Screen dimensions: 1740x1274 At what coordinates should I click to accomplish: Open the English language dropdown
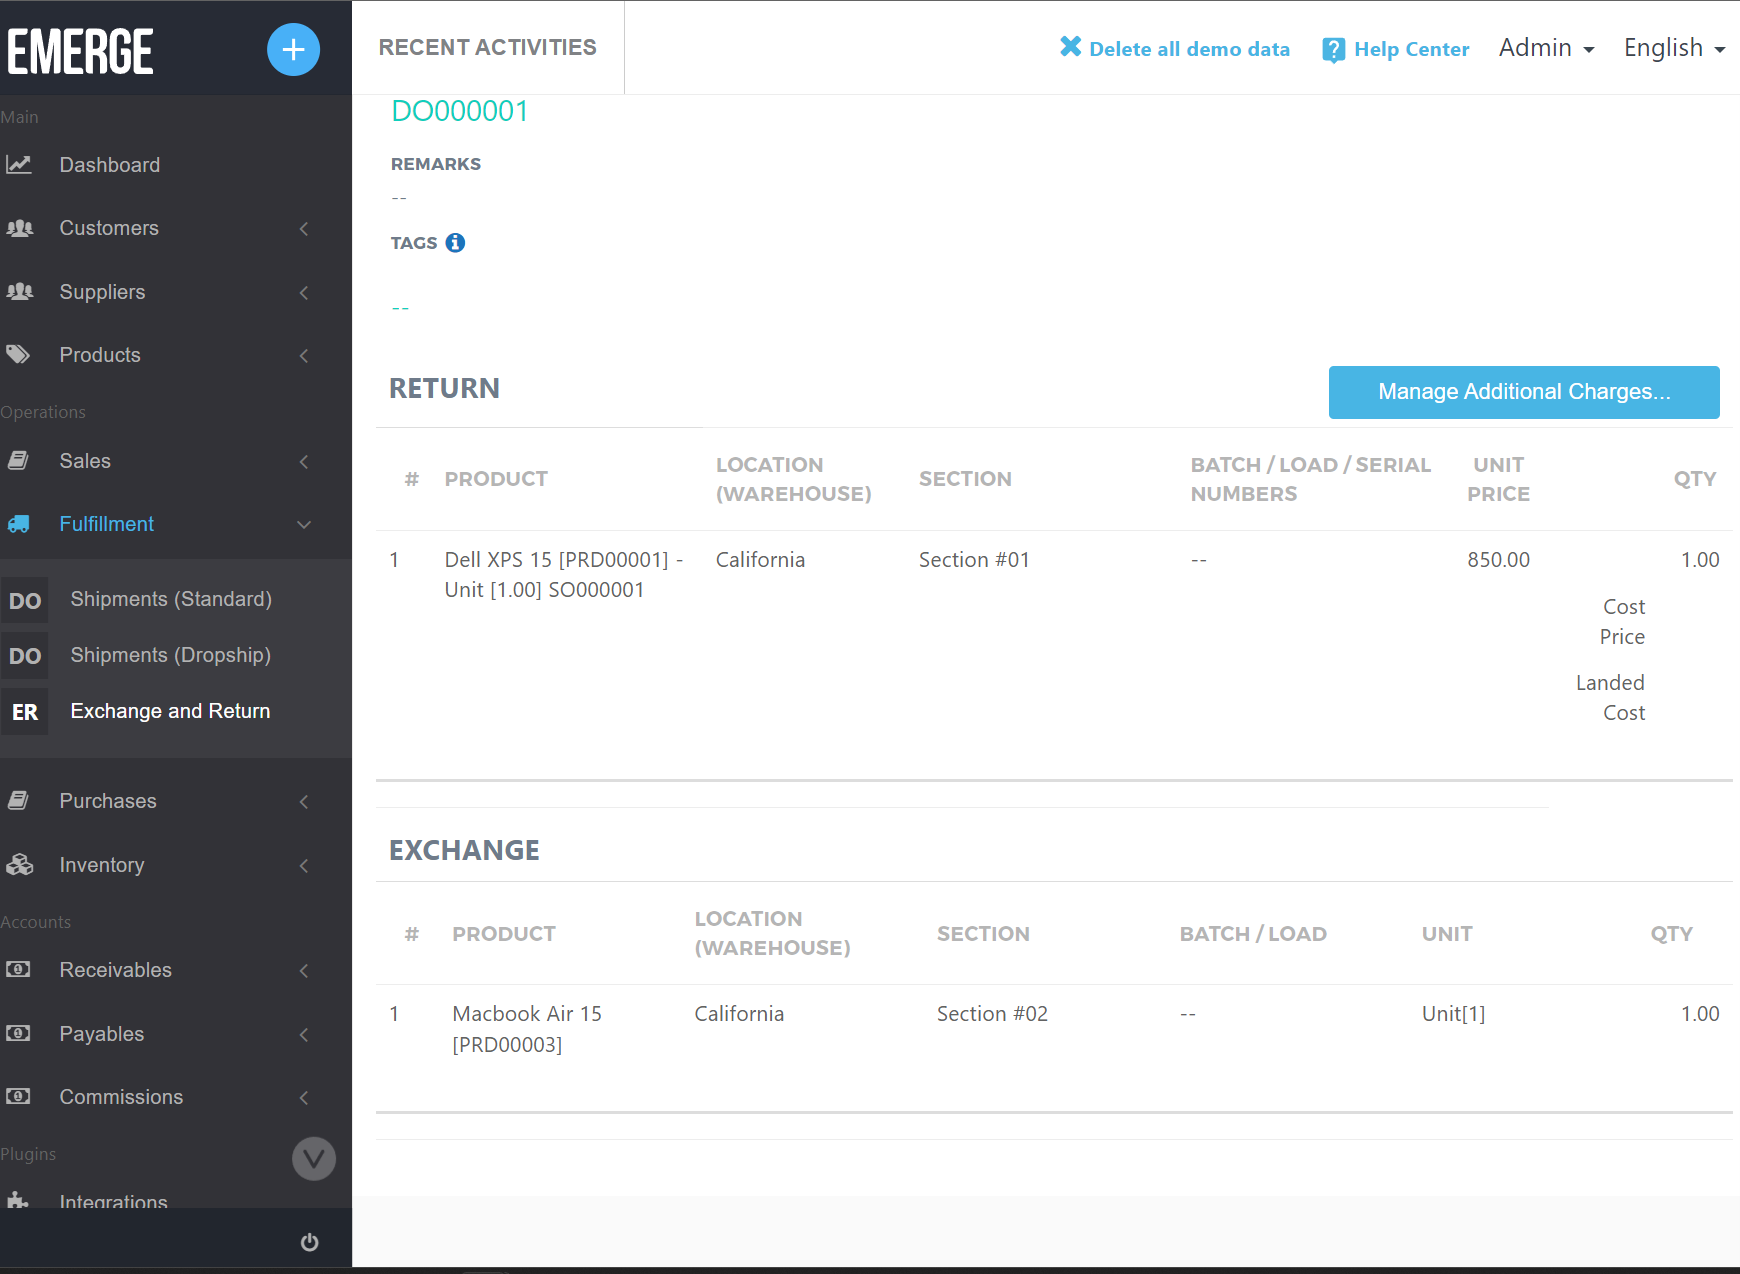tap(1673, 47)
